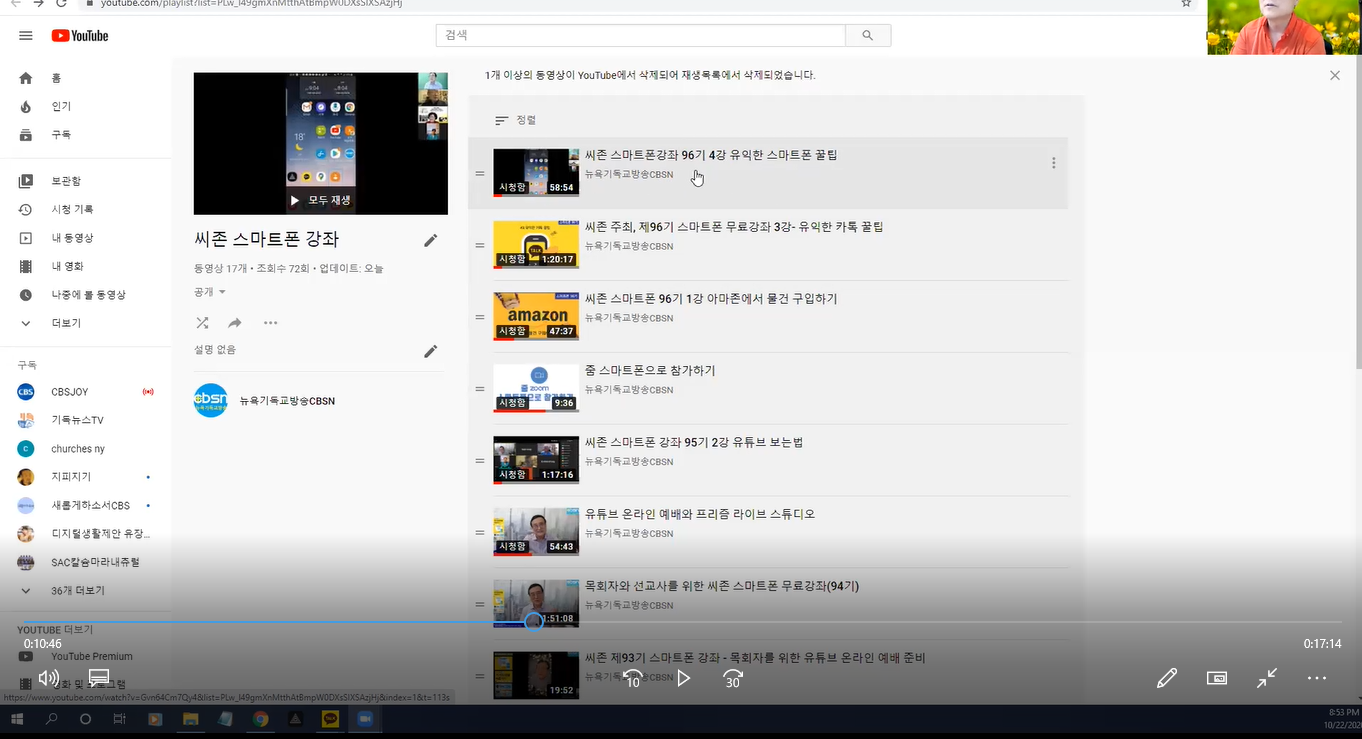Skip forward 30 seconds
The width and height of the screenshot is (1362, 739).
732,678
